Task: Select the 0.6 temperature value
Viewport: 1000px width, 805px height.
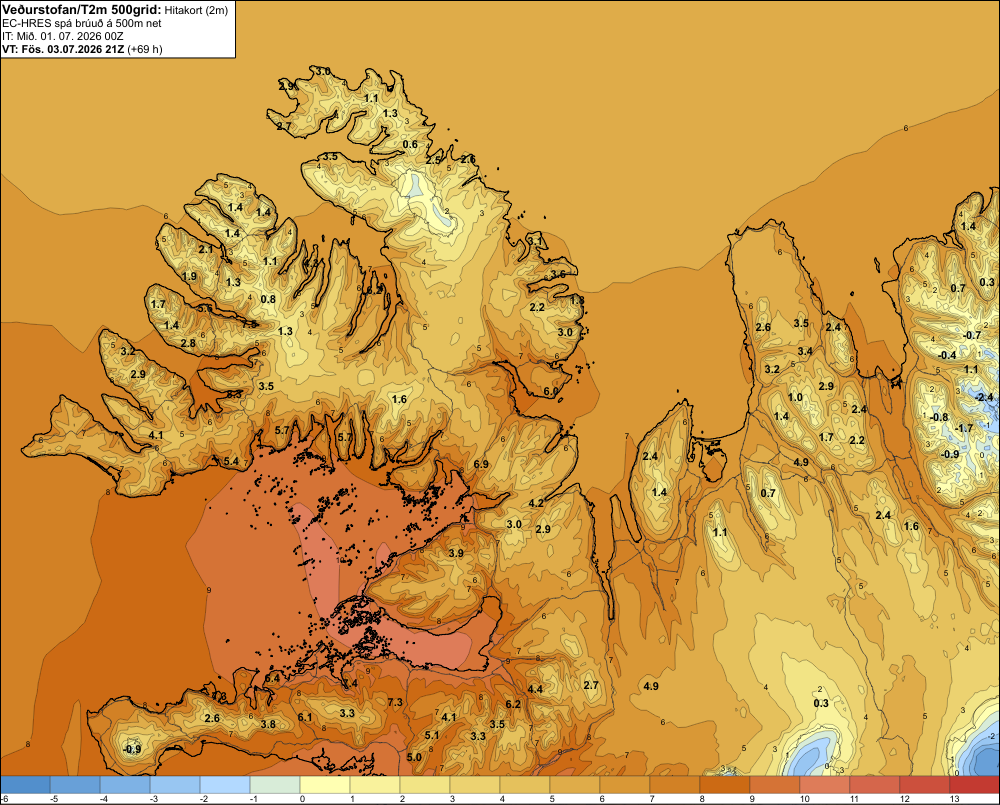Action: coord(410,144)
